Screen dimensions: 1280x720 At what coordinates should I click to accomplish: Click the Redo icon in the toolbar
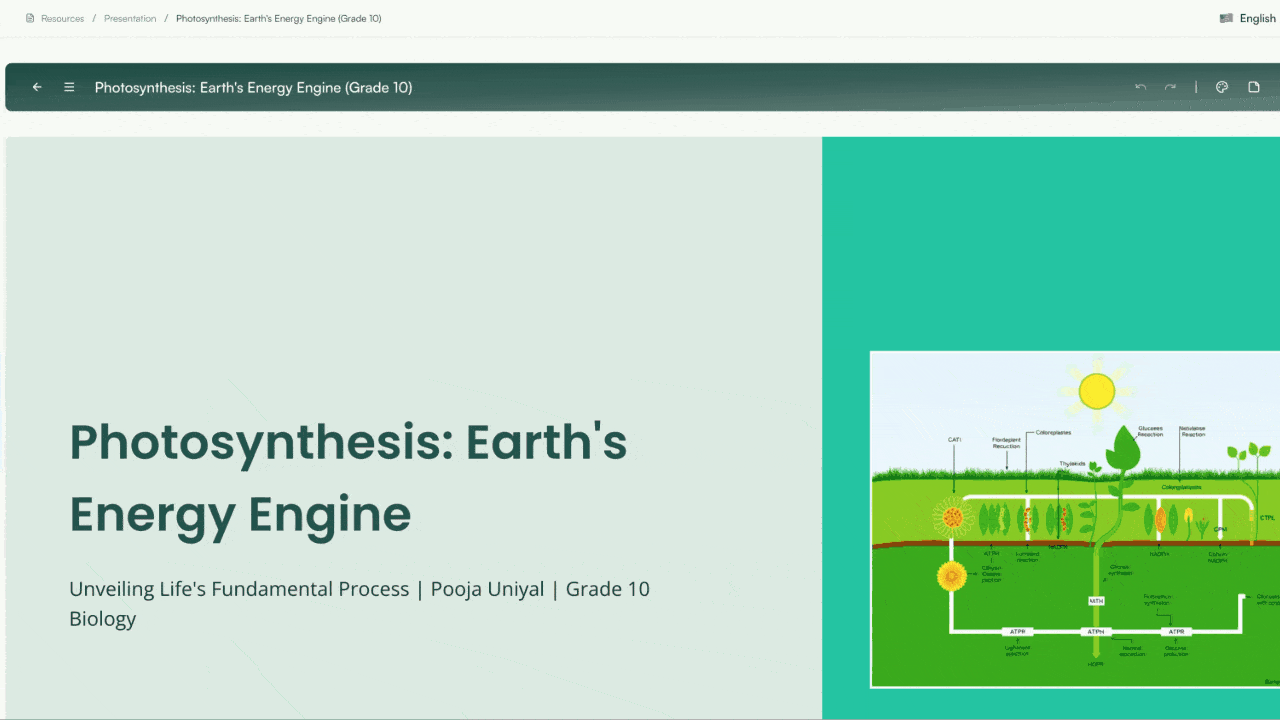(1170, 87)
